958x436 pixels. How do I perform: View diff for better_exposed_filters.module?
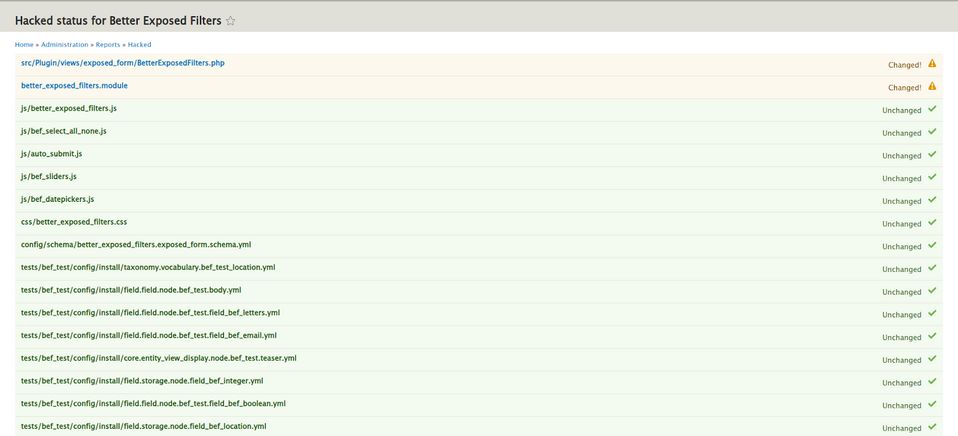click(74, 85)
